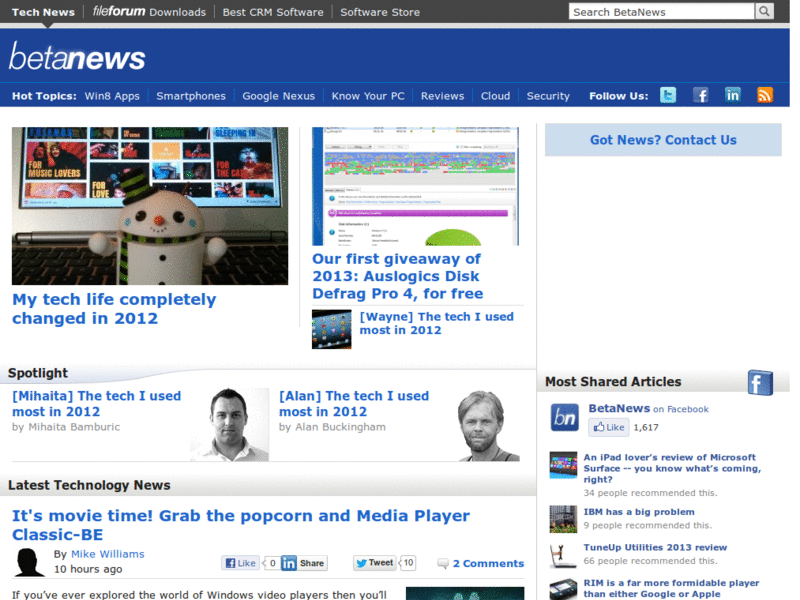This screenshot has height=600, width=800.
Task: Open the 2 Comments link
Action: 488,563
